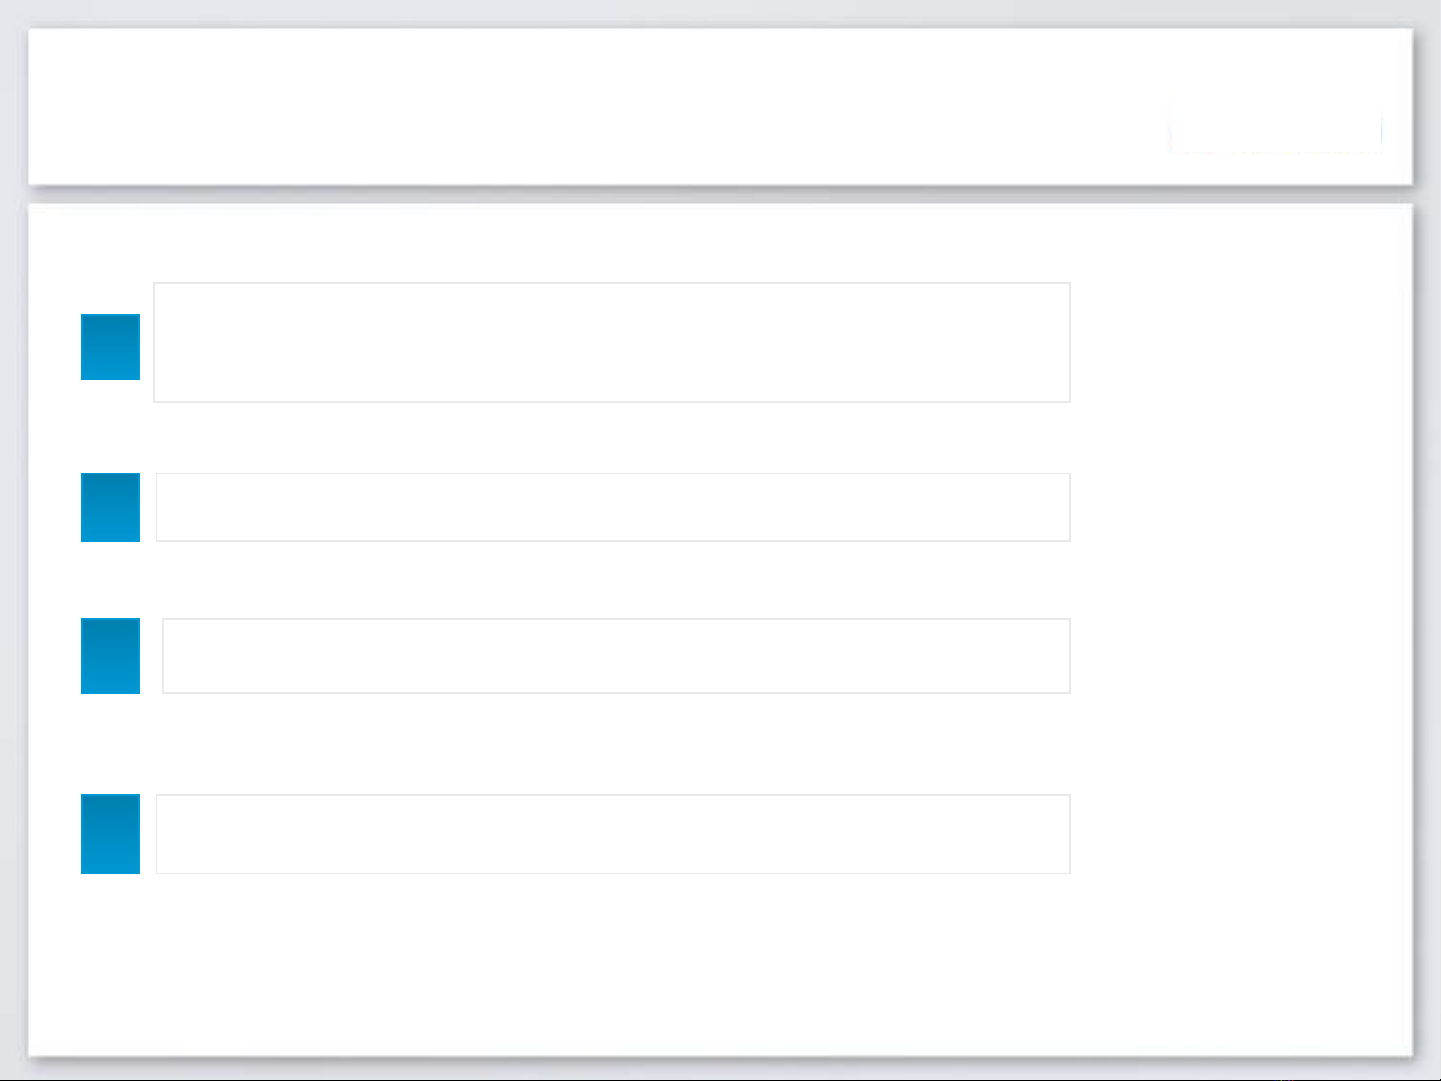Click the thin dark line along bottom edge
The width and height of the screenshot is (1441, 1081).
pos(720,1078)
